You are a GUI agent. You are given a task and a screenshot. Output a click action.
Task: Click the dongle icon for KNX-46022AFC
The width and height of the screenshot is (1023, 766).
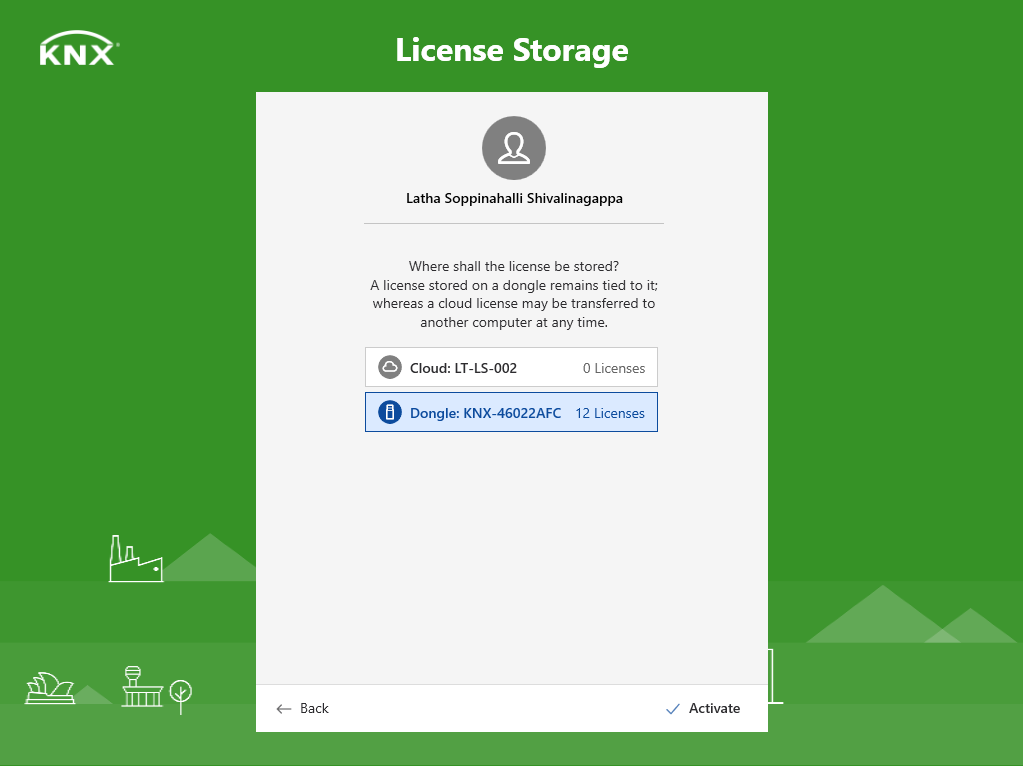389,412
